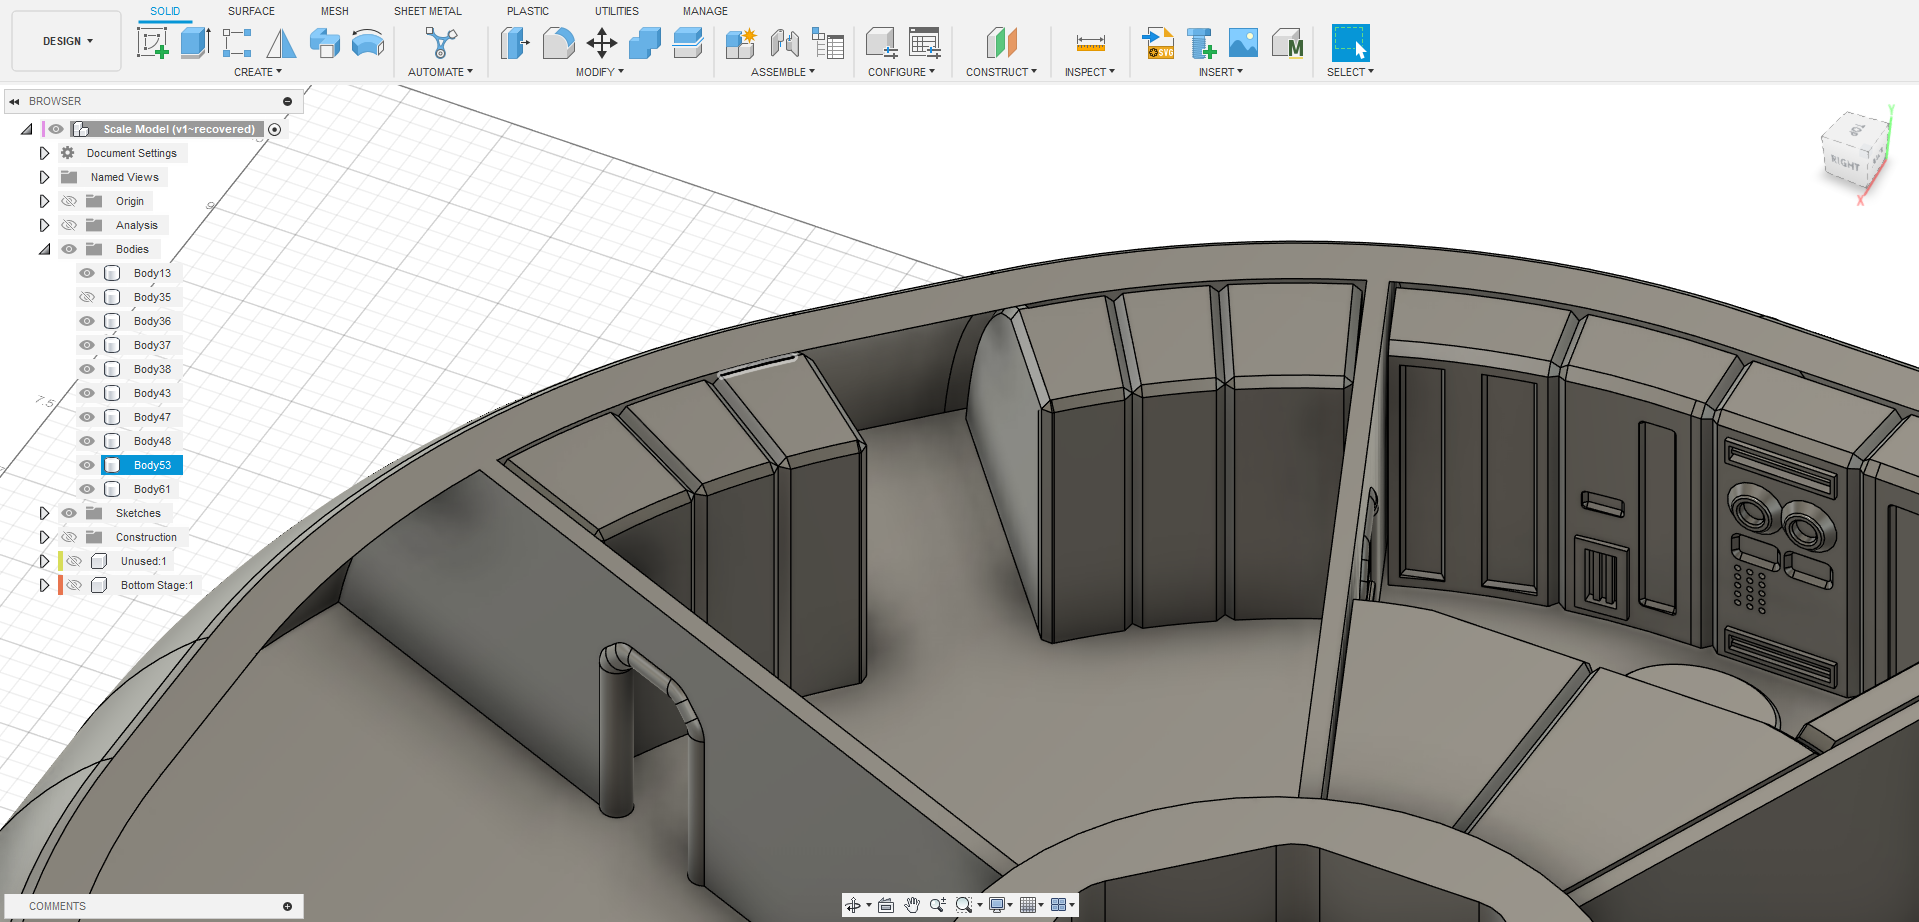The height and width of the screenshot is (922, 1919).
Task: Show the Origin folder
Action: click(x=69, y=201)
